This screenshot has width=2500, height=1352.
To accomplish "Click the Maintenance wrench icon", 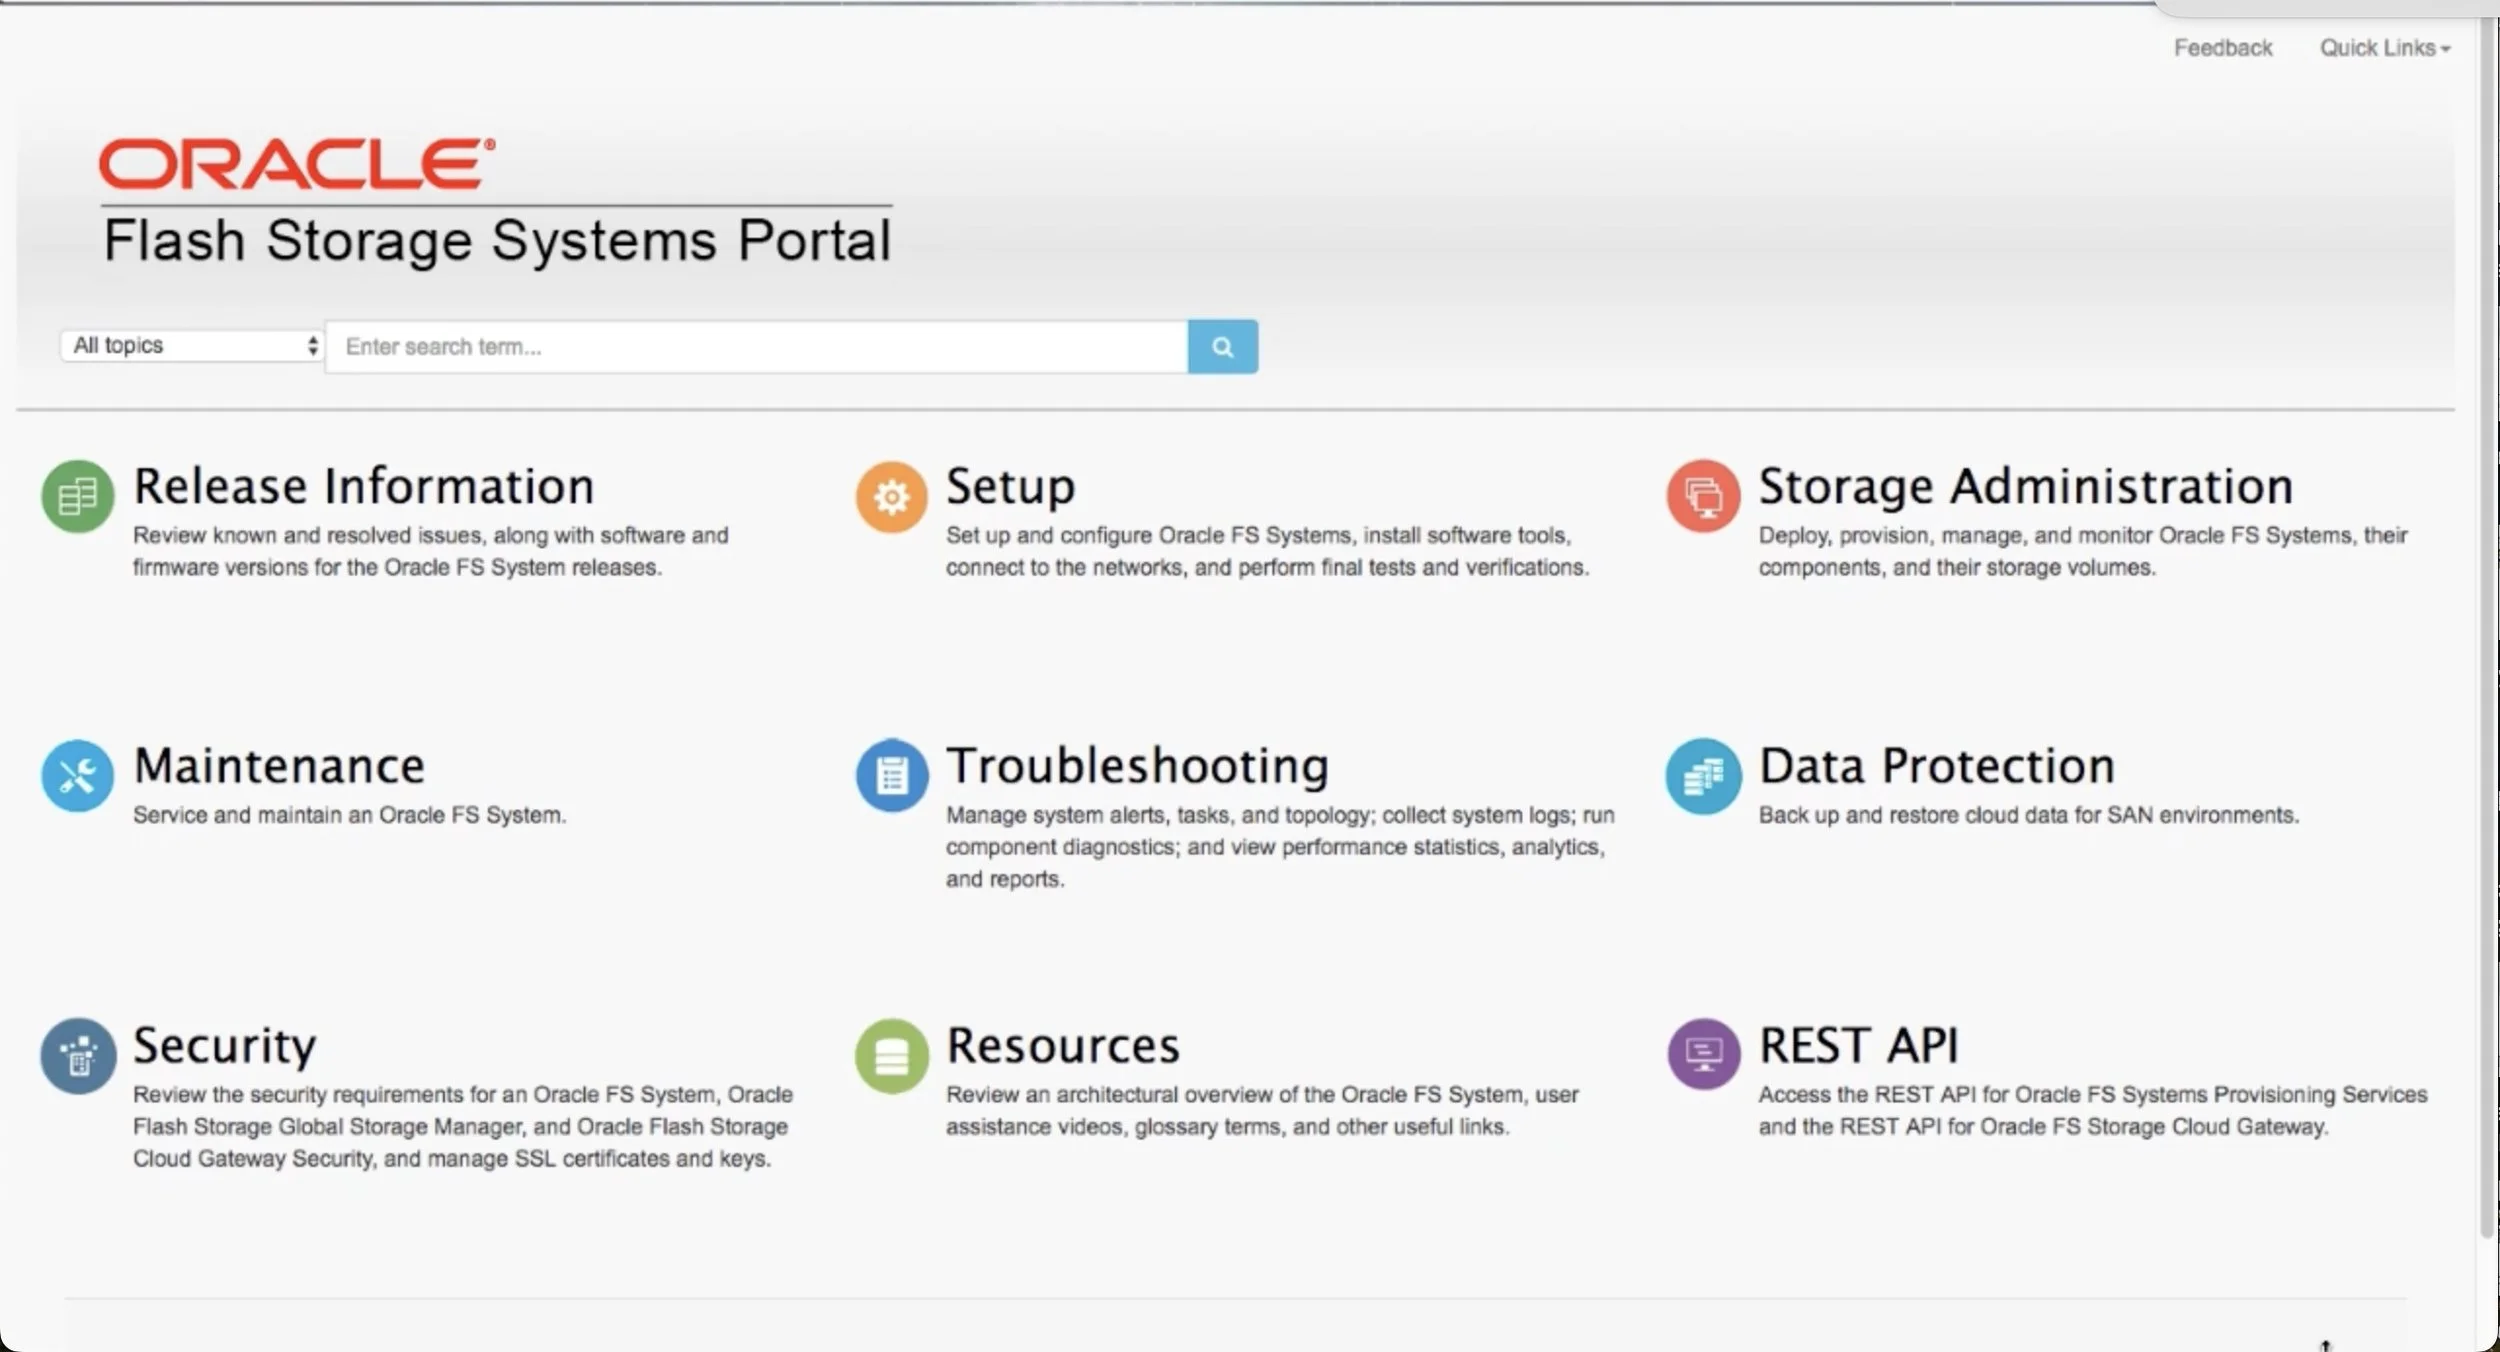I will 77,775.
